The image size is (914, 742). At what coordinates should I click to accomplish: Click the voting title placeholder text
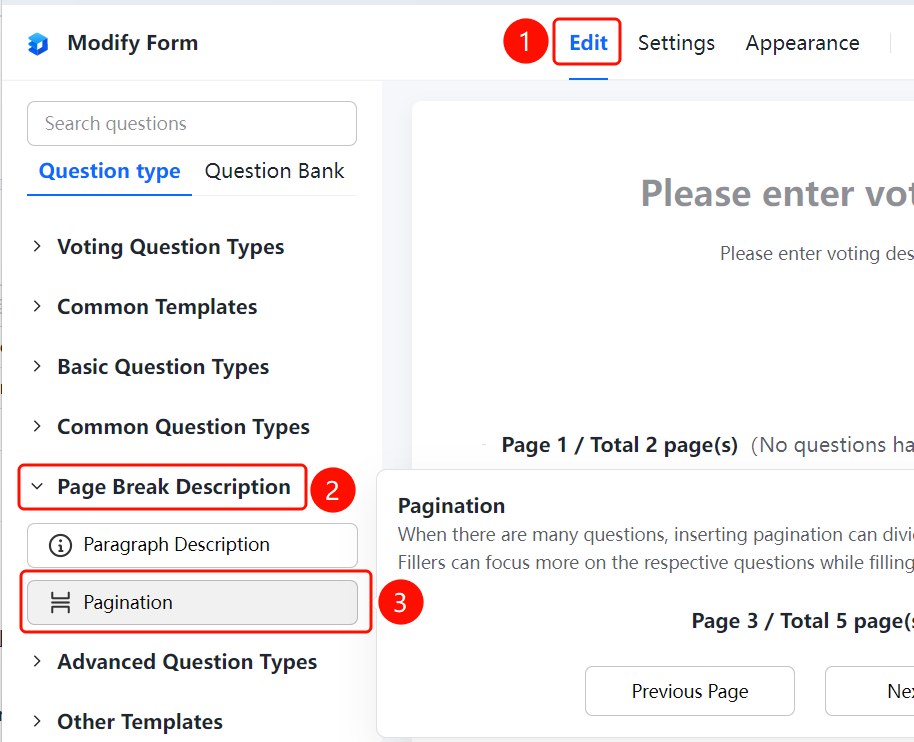coord(777,194)
